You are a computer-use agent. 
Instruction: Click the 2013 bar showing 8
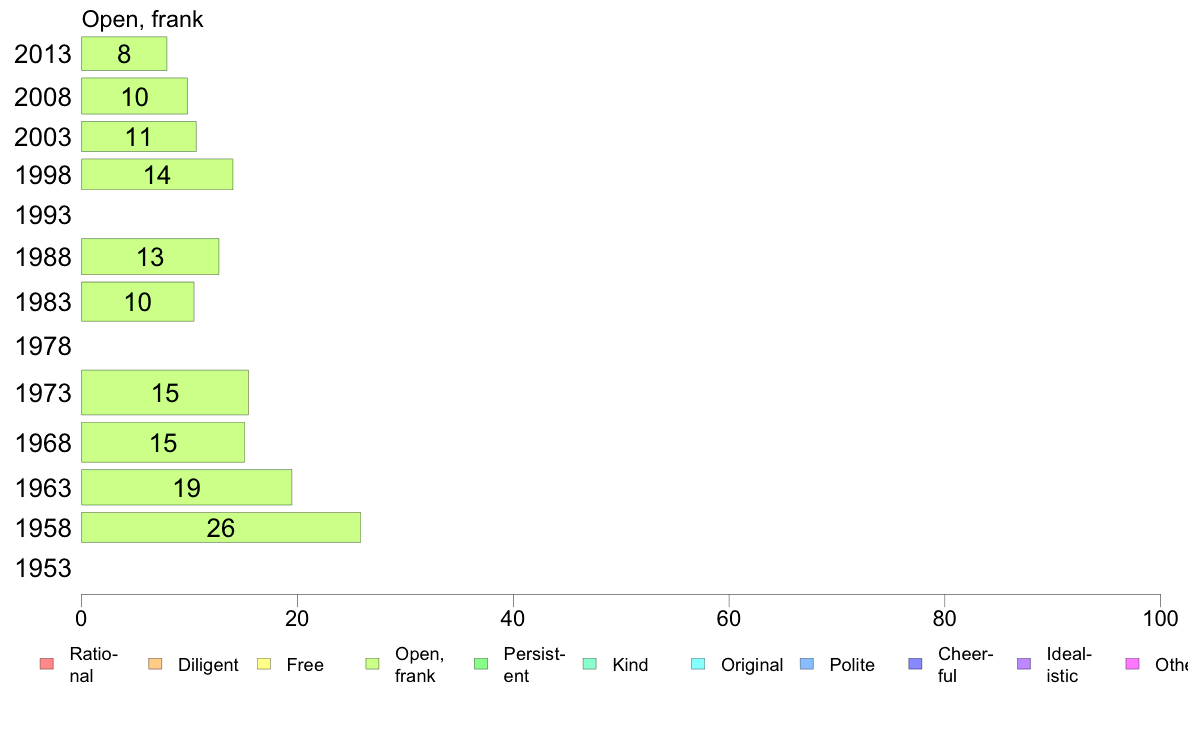[x=124, y=54]
